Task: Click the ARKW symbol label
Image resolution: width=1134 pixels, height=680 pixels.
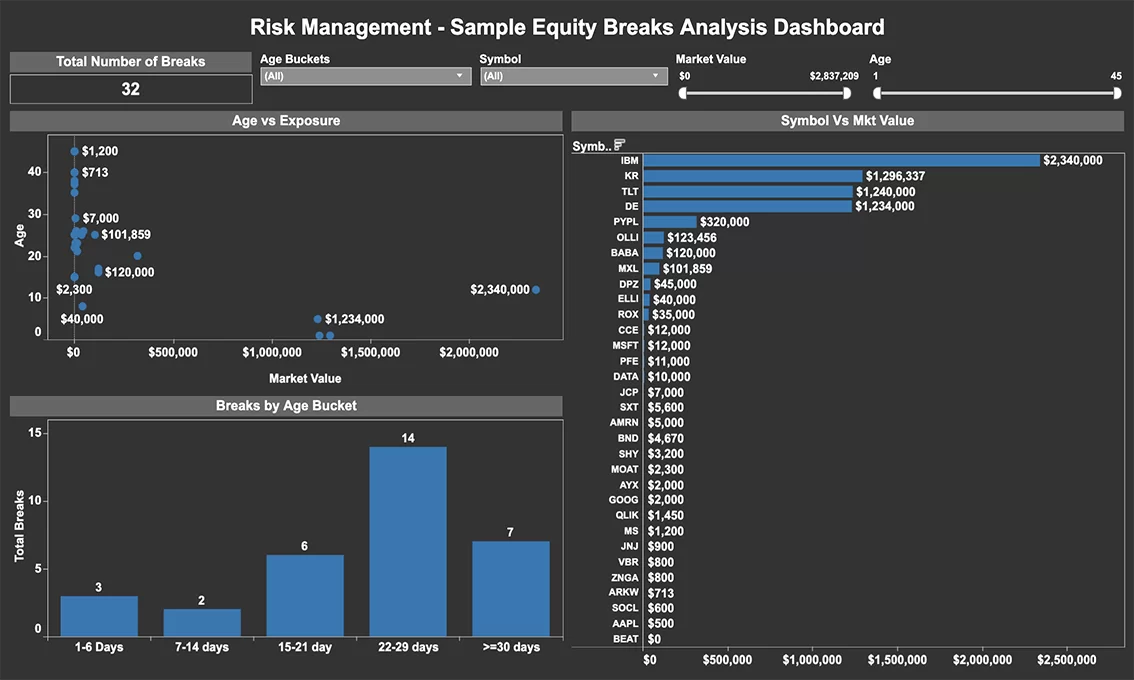Action: [x=624, y=592]
